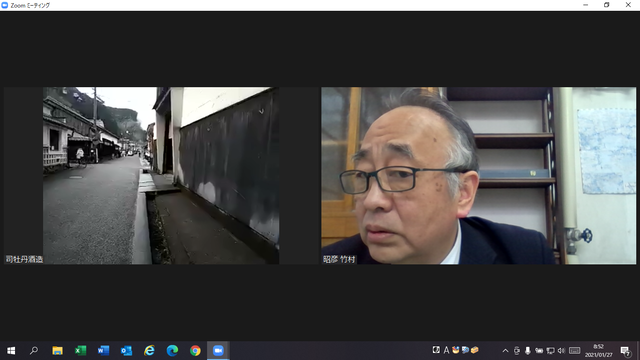Show hidden system tray icons
Viewport: 640px width, 360px height.
[505, 351]
